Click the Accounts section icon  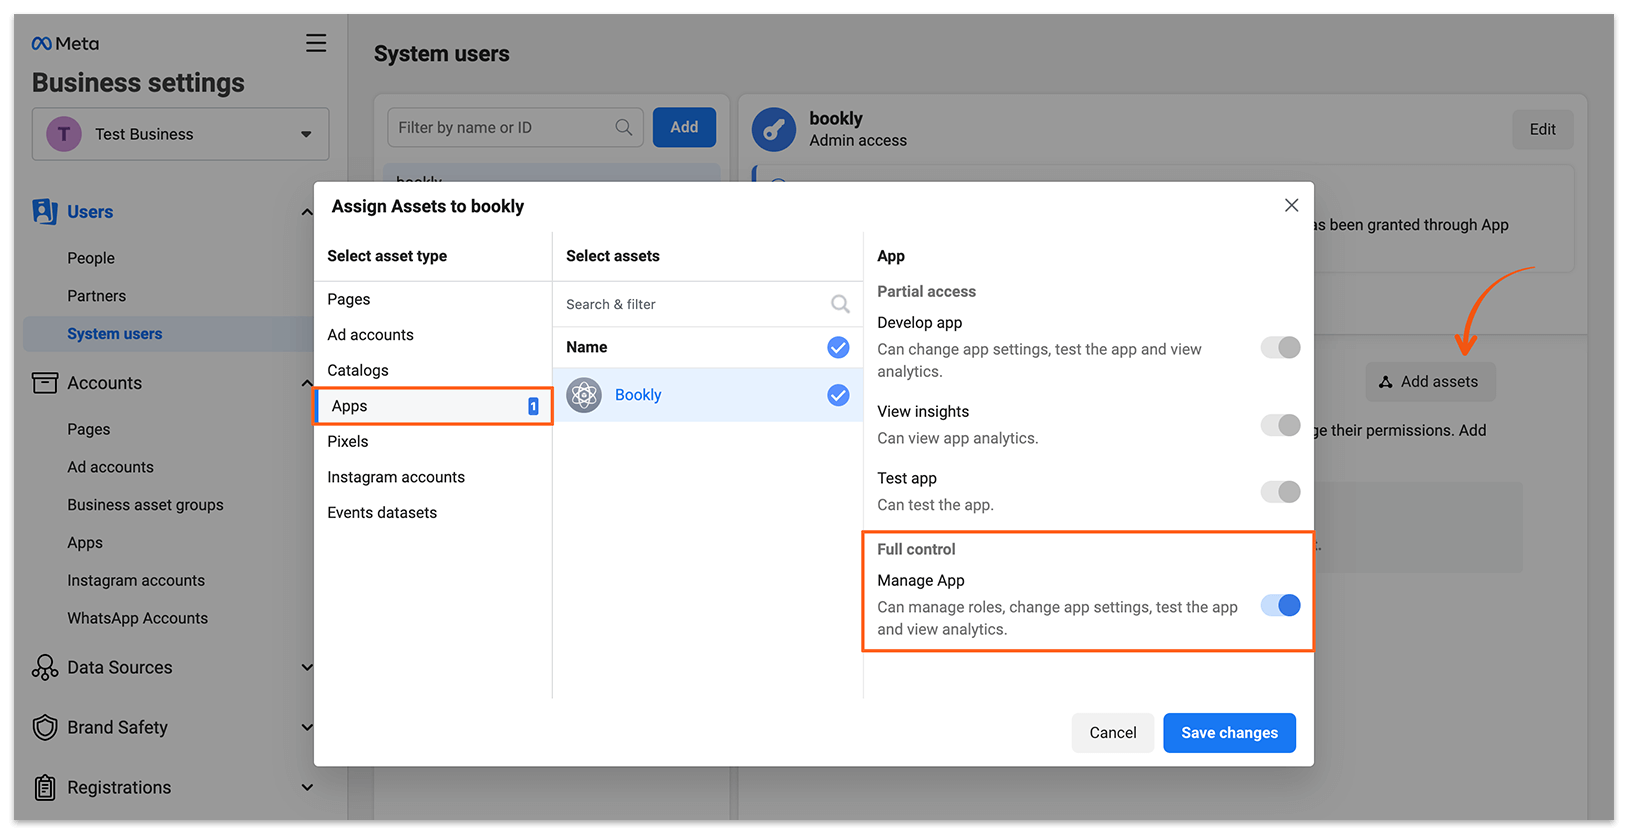pos(45,382)
